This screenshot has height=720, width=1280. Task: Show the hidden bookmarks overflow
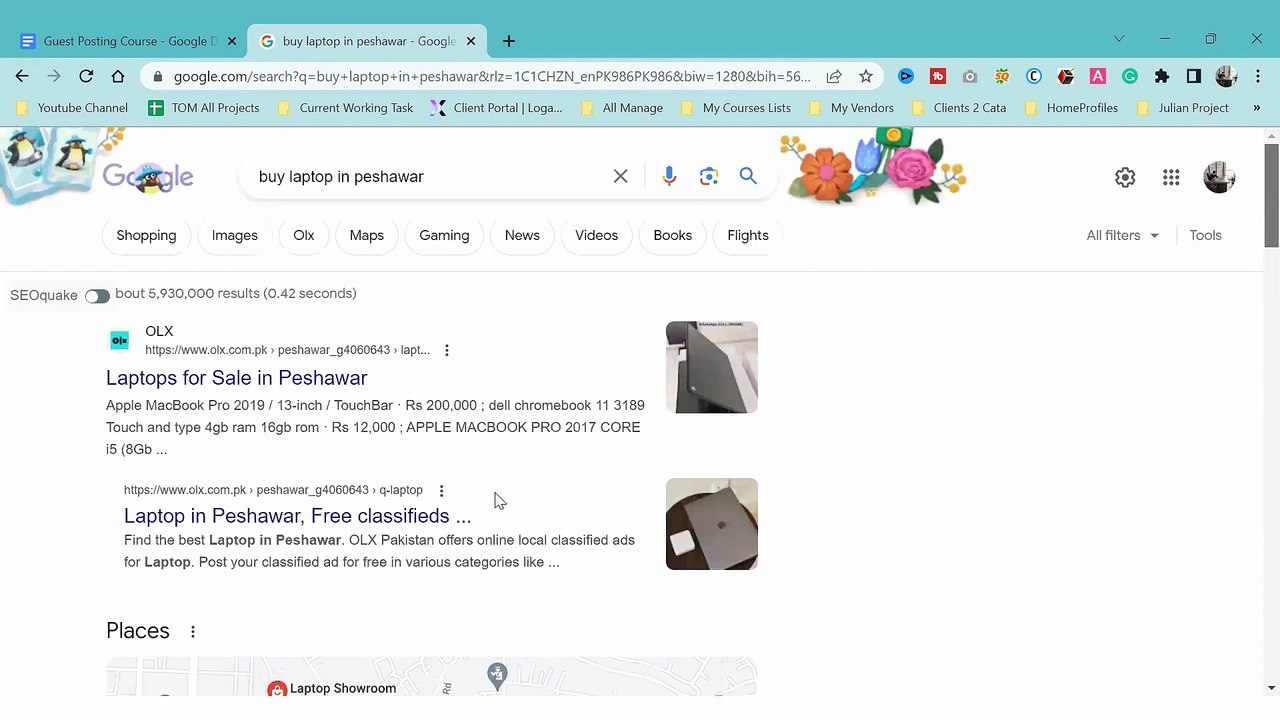click(1256, 108)
